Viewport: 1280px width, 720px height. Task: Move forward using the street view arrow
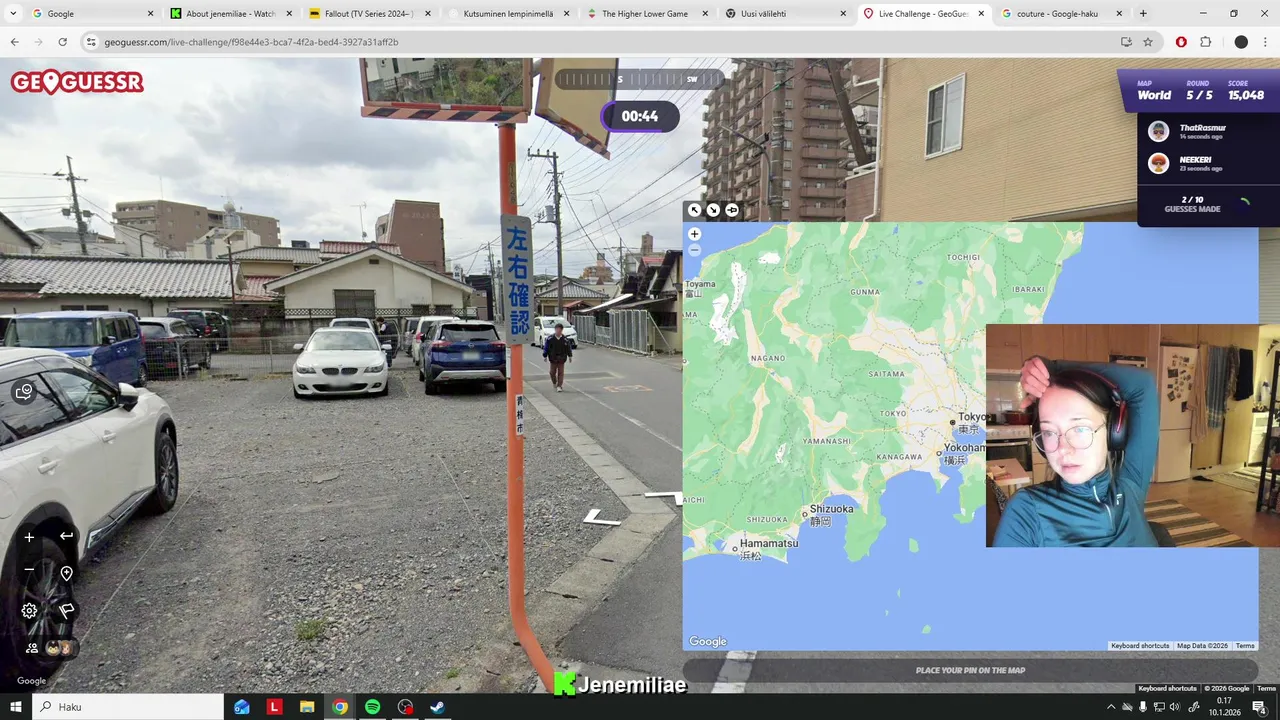pyautogui.click(x=601, y=517)
